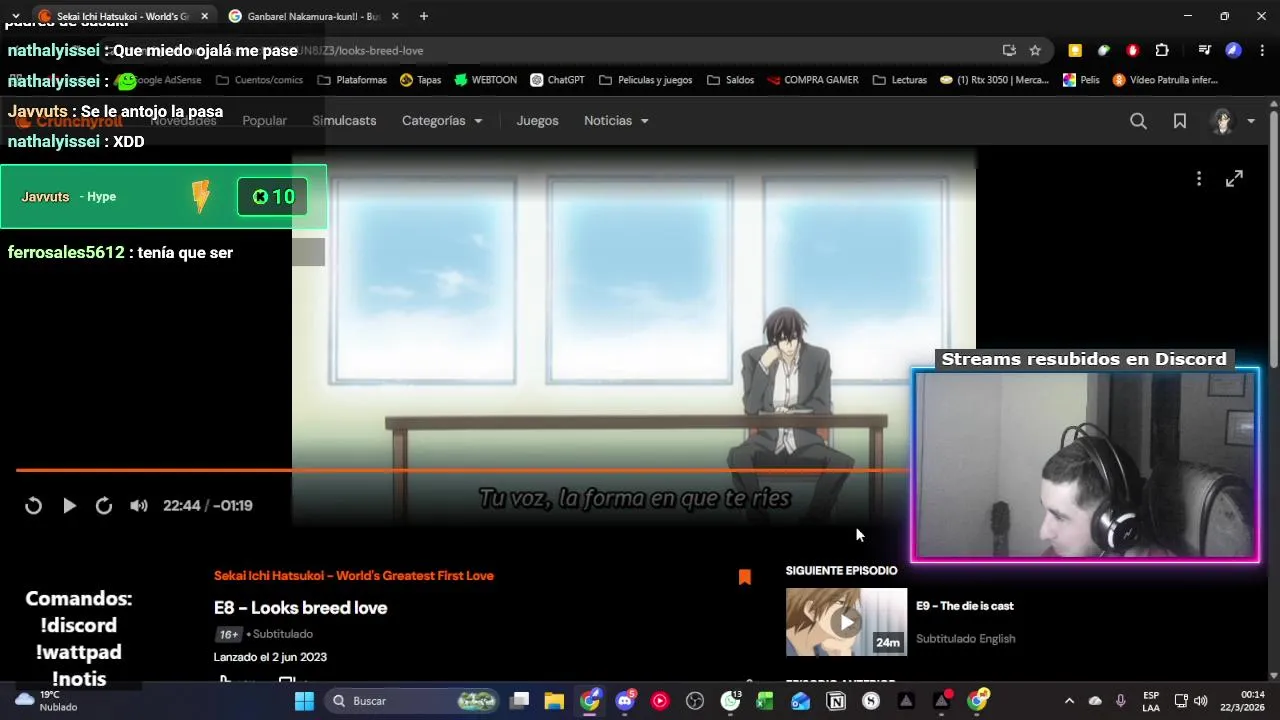The image size is (1280, 720).
Task: Open the Peliculas y juegos bookmark folder
Action: point(645,80)
